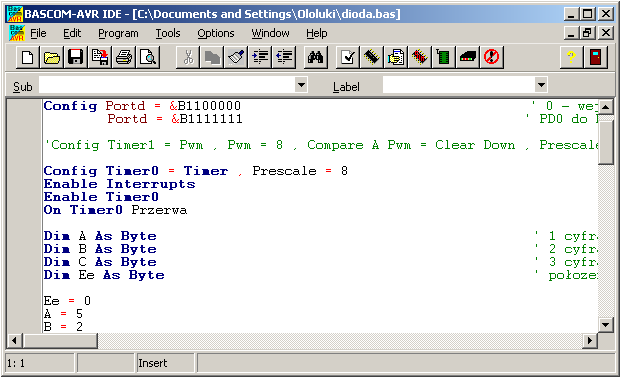Click the 'On Timer0 Przerwa' code line

point(115,210)
